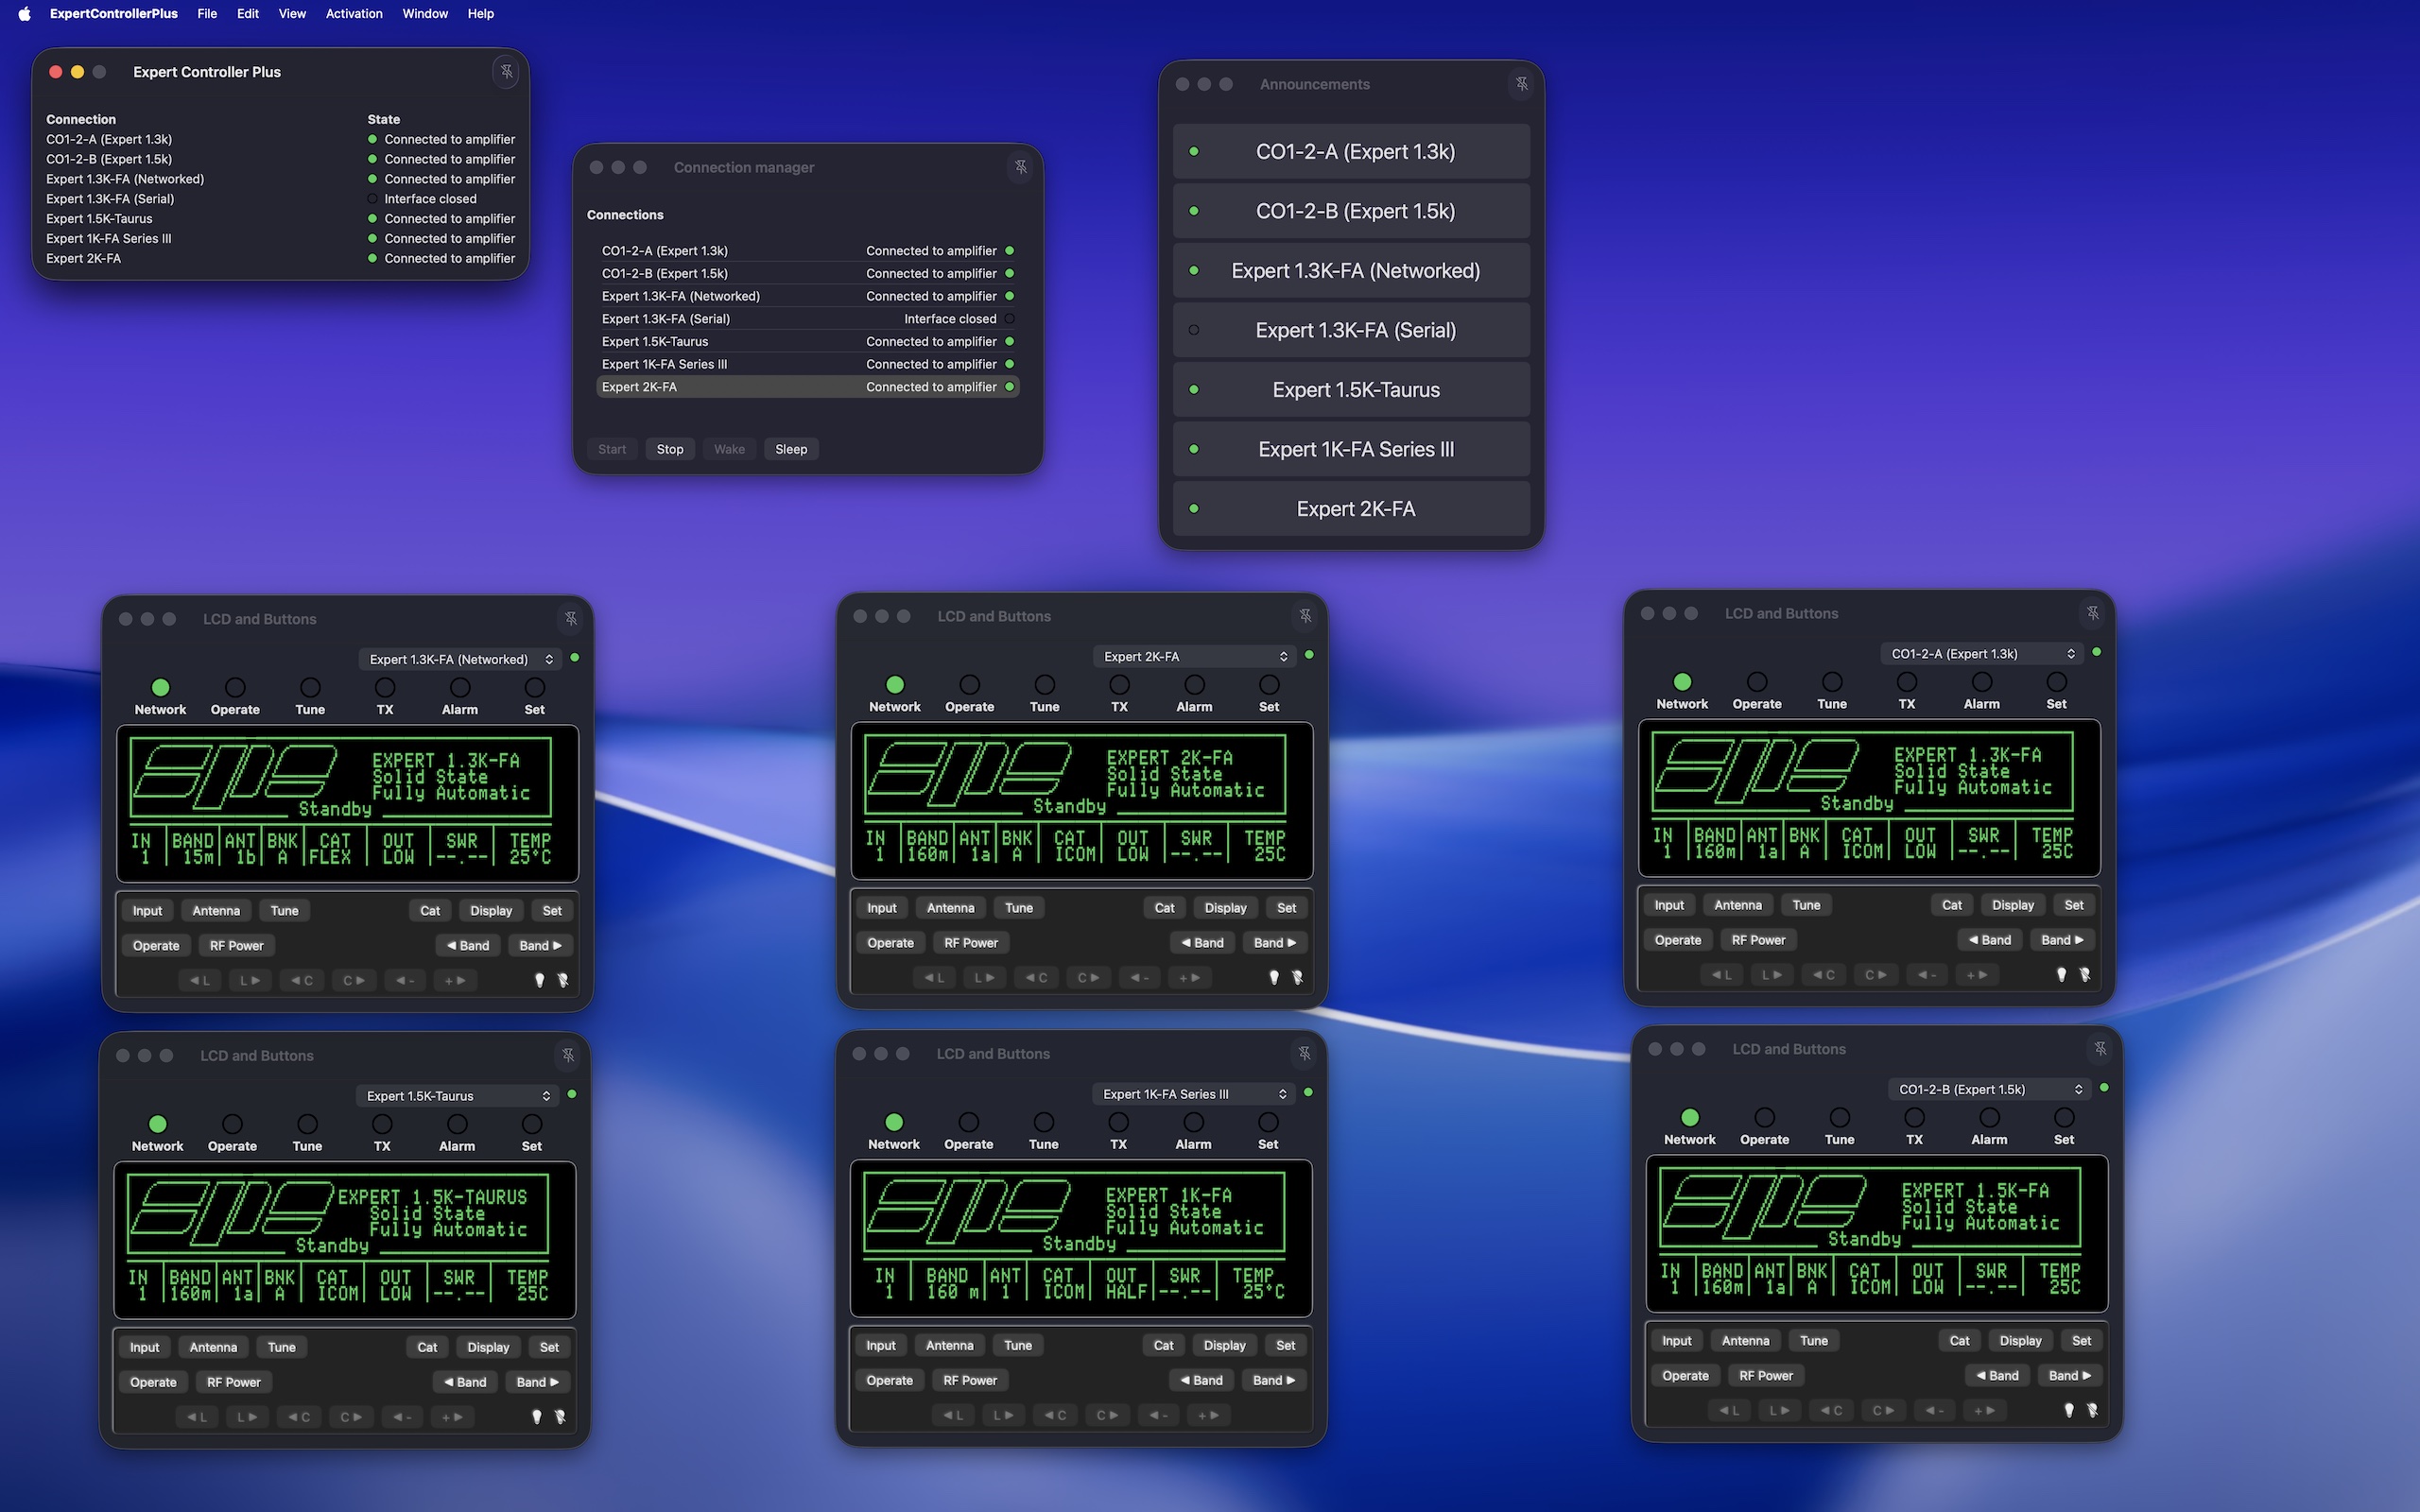This screenshot has width=2420, height=1512.
Task: Open the CO1-2-A (Expert 1.3k) amplifier dropdown
Action: pos(1982,654)
